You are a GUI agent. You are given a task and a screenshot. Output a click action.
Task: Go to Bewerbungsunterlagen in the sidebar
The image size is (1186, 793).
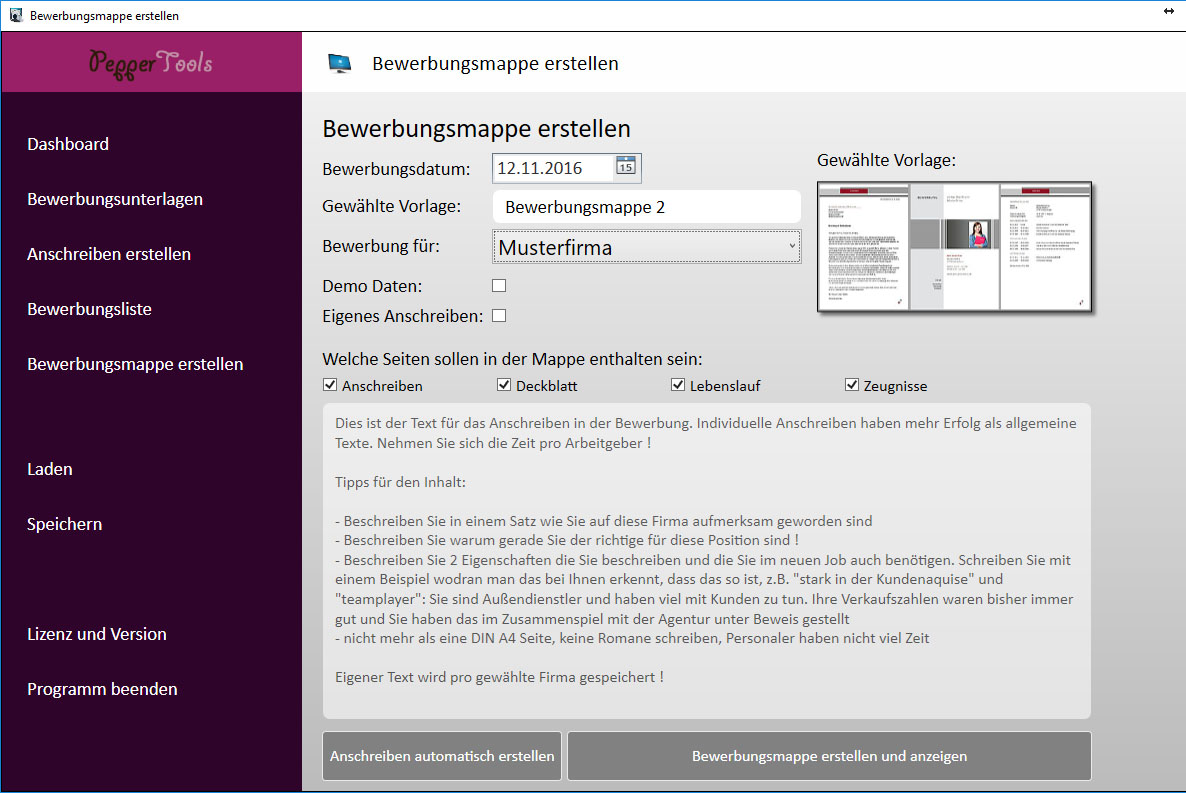click(115, 199)
